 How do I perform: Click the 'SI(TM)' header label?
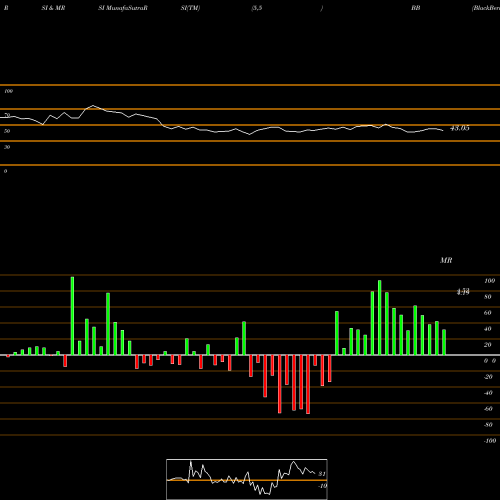pyautogui.click(x=190, y=8)
